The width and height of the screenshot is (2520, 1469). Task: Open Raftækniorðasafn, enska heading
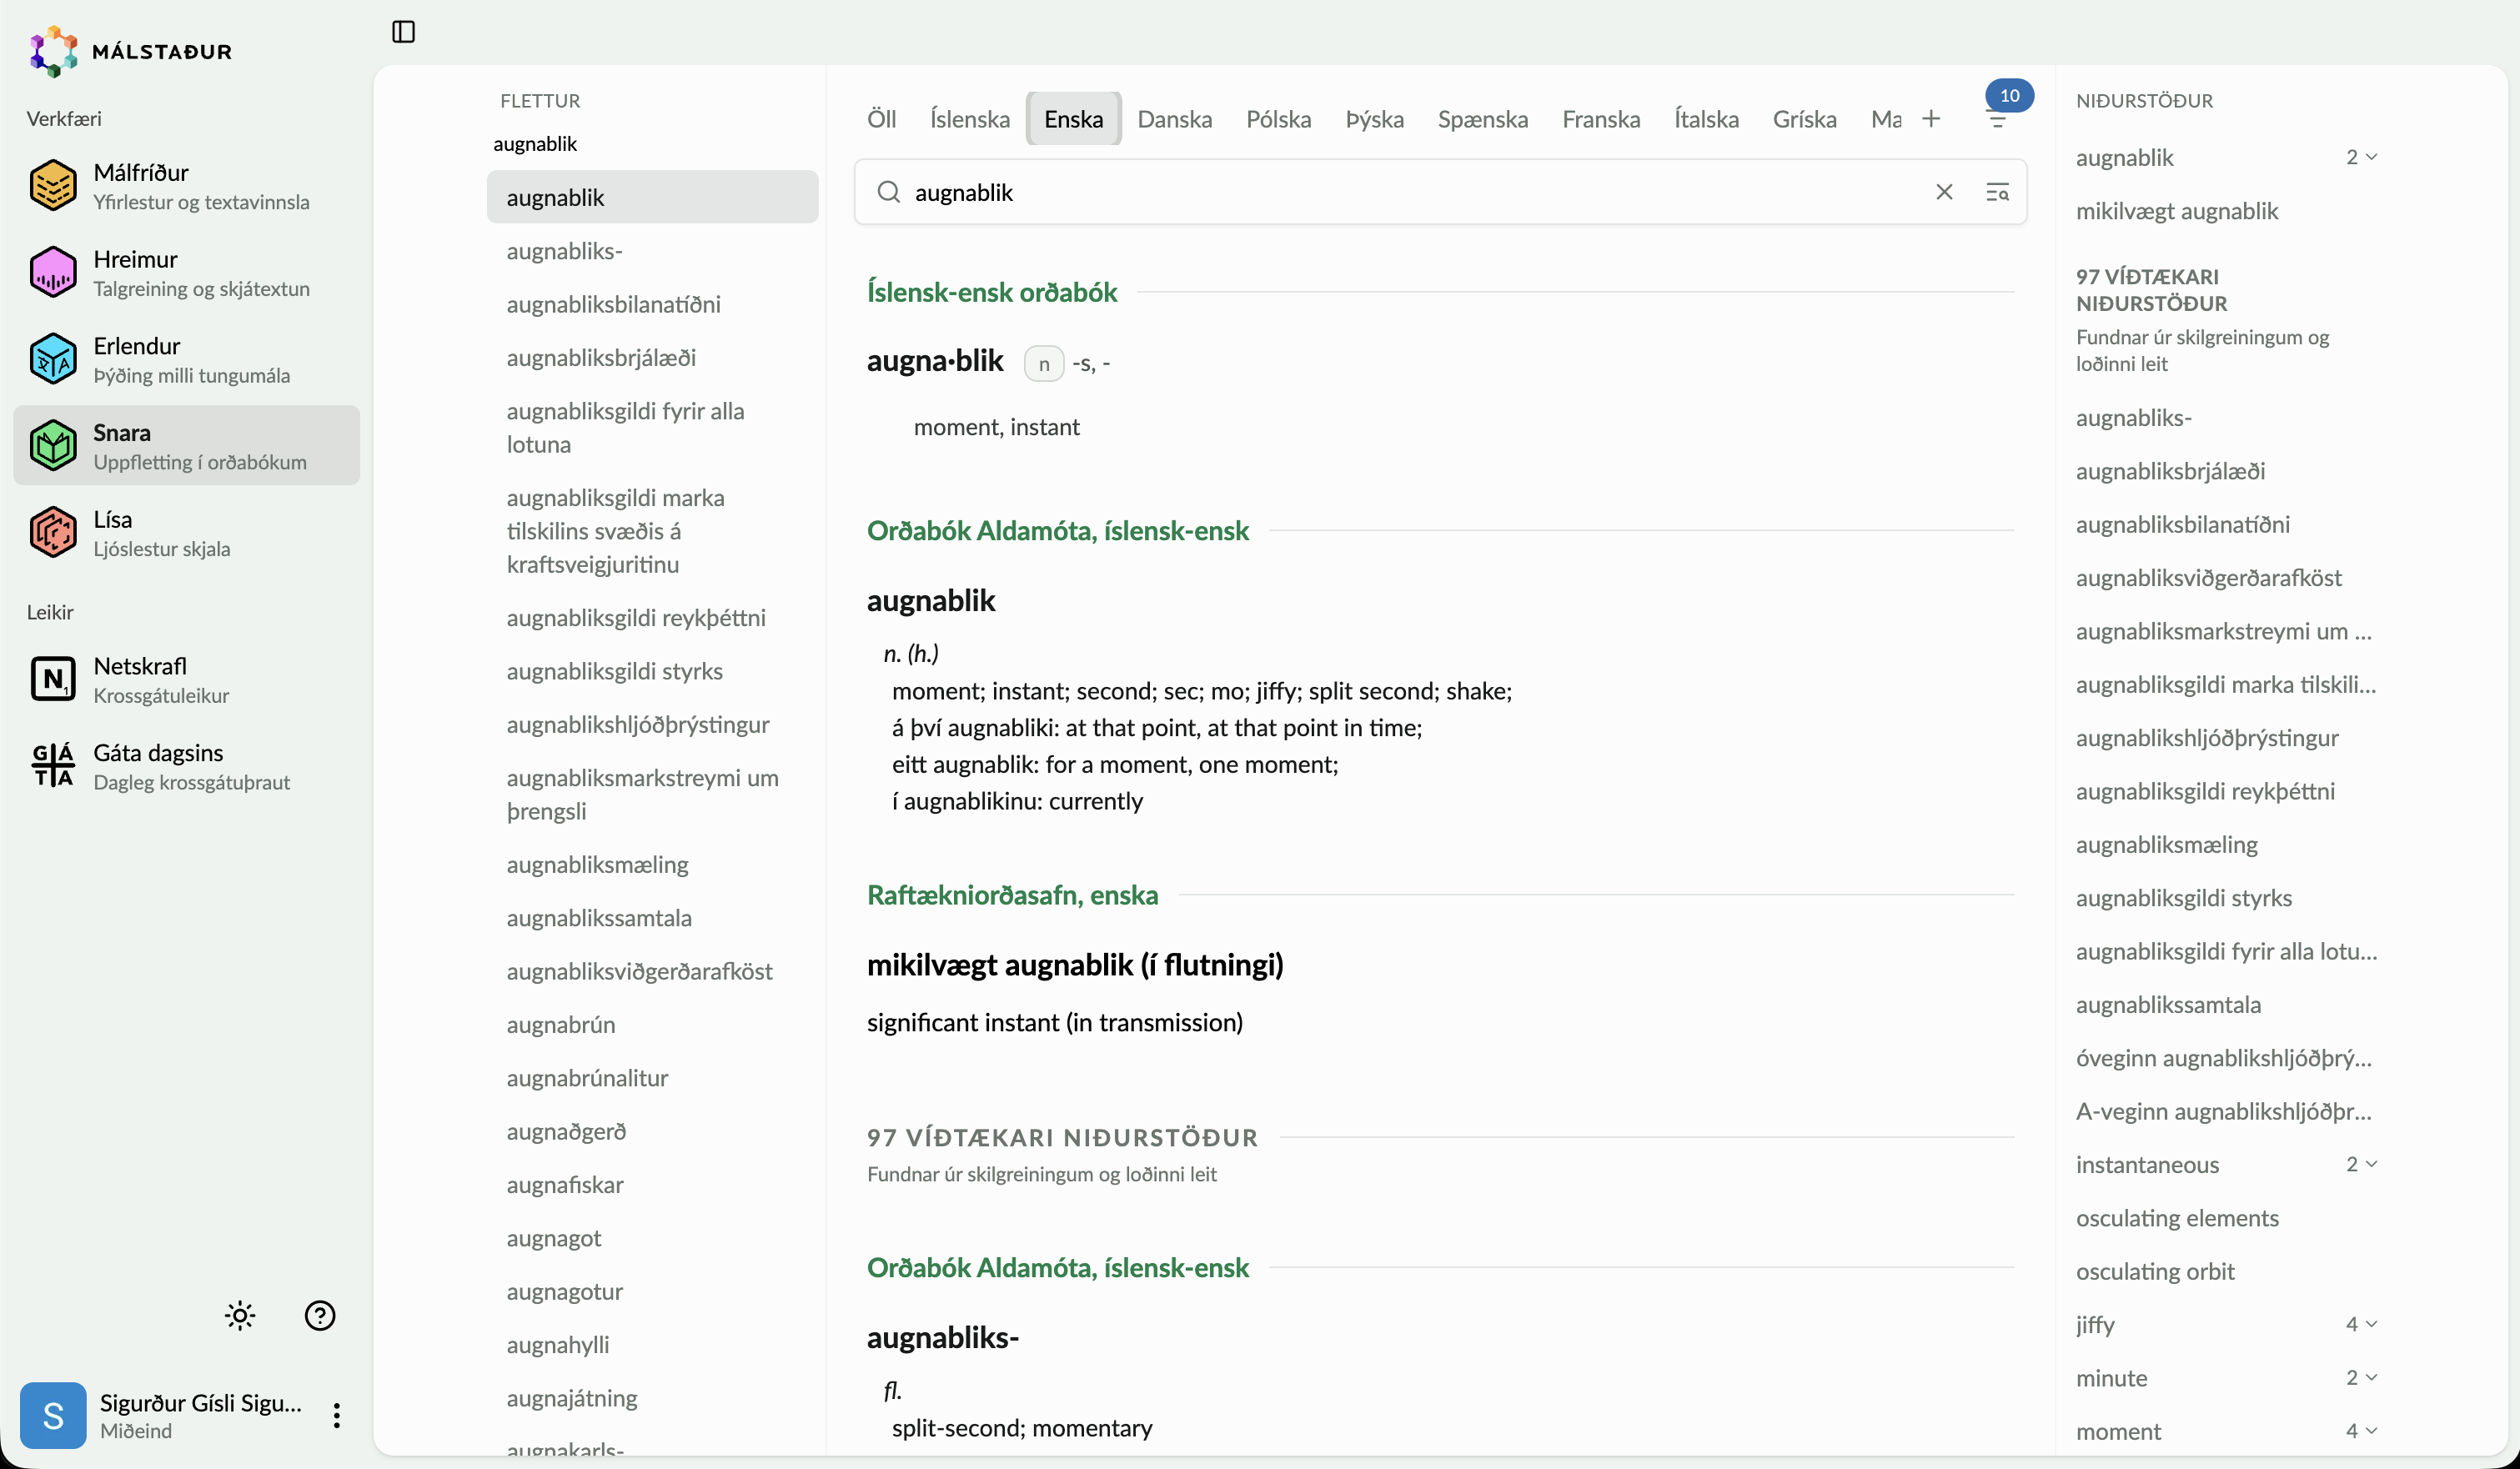point(1012,895)
